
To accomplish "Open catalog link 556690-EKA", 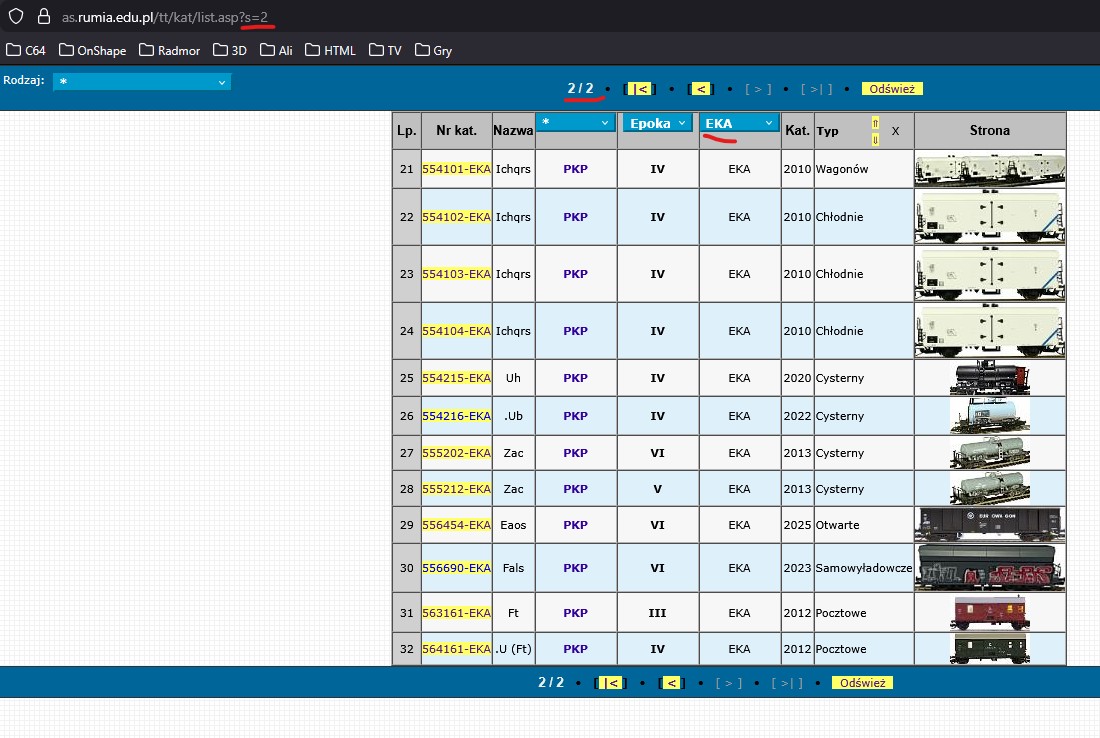I will tap(456, 568).
